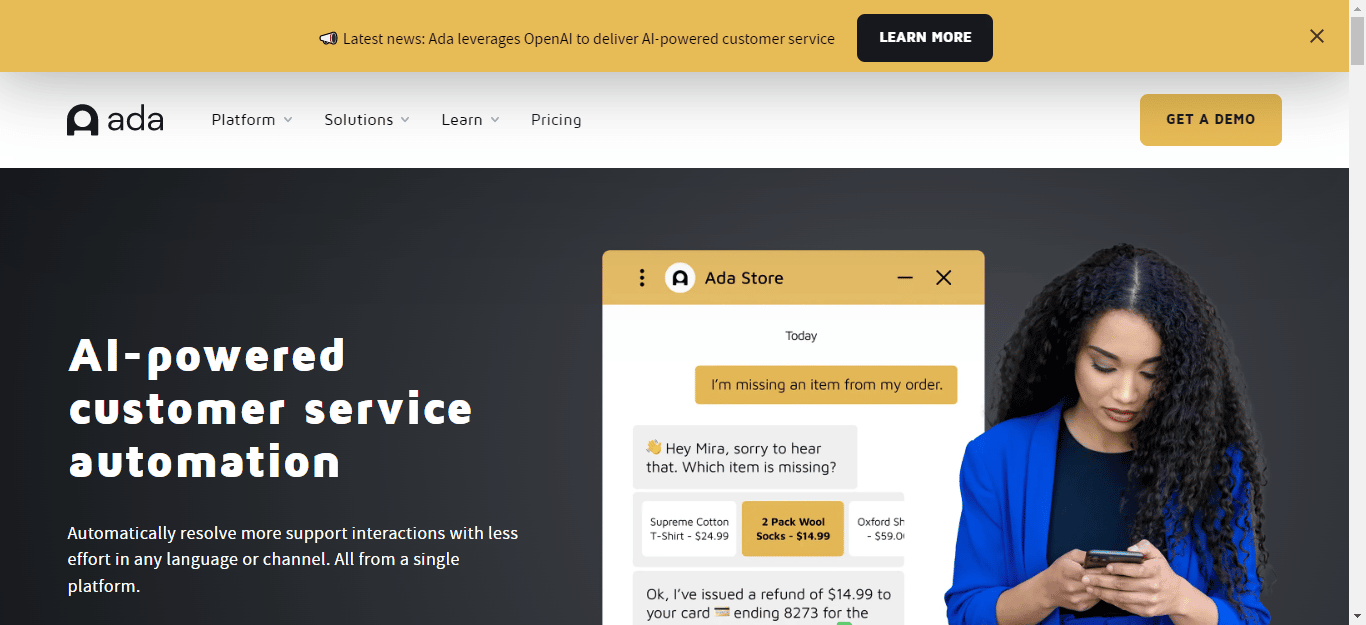The height and width of the screenshot is (625, 1366).
Task: Open the kebab menu in the Ada Store chat
Action: [x=642, y=277]
